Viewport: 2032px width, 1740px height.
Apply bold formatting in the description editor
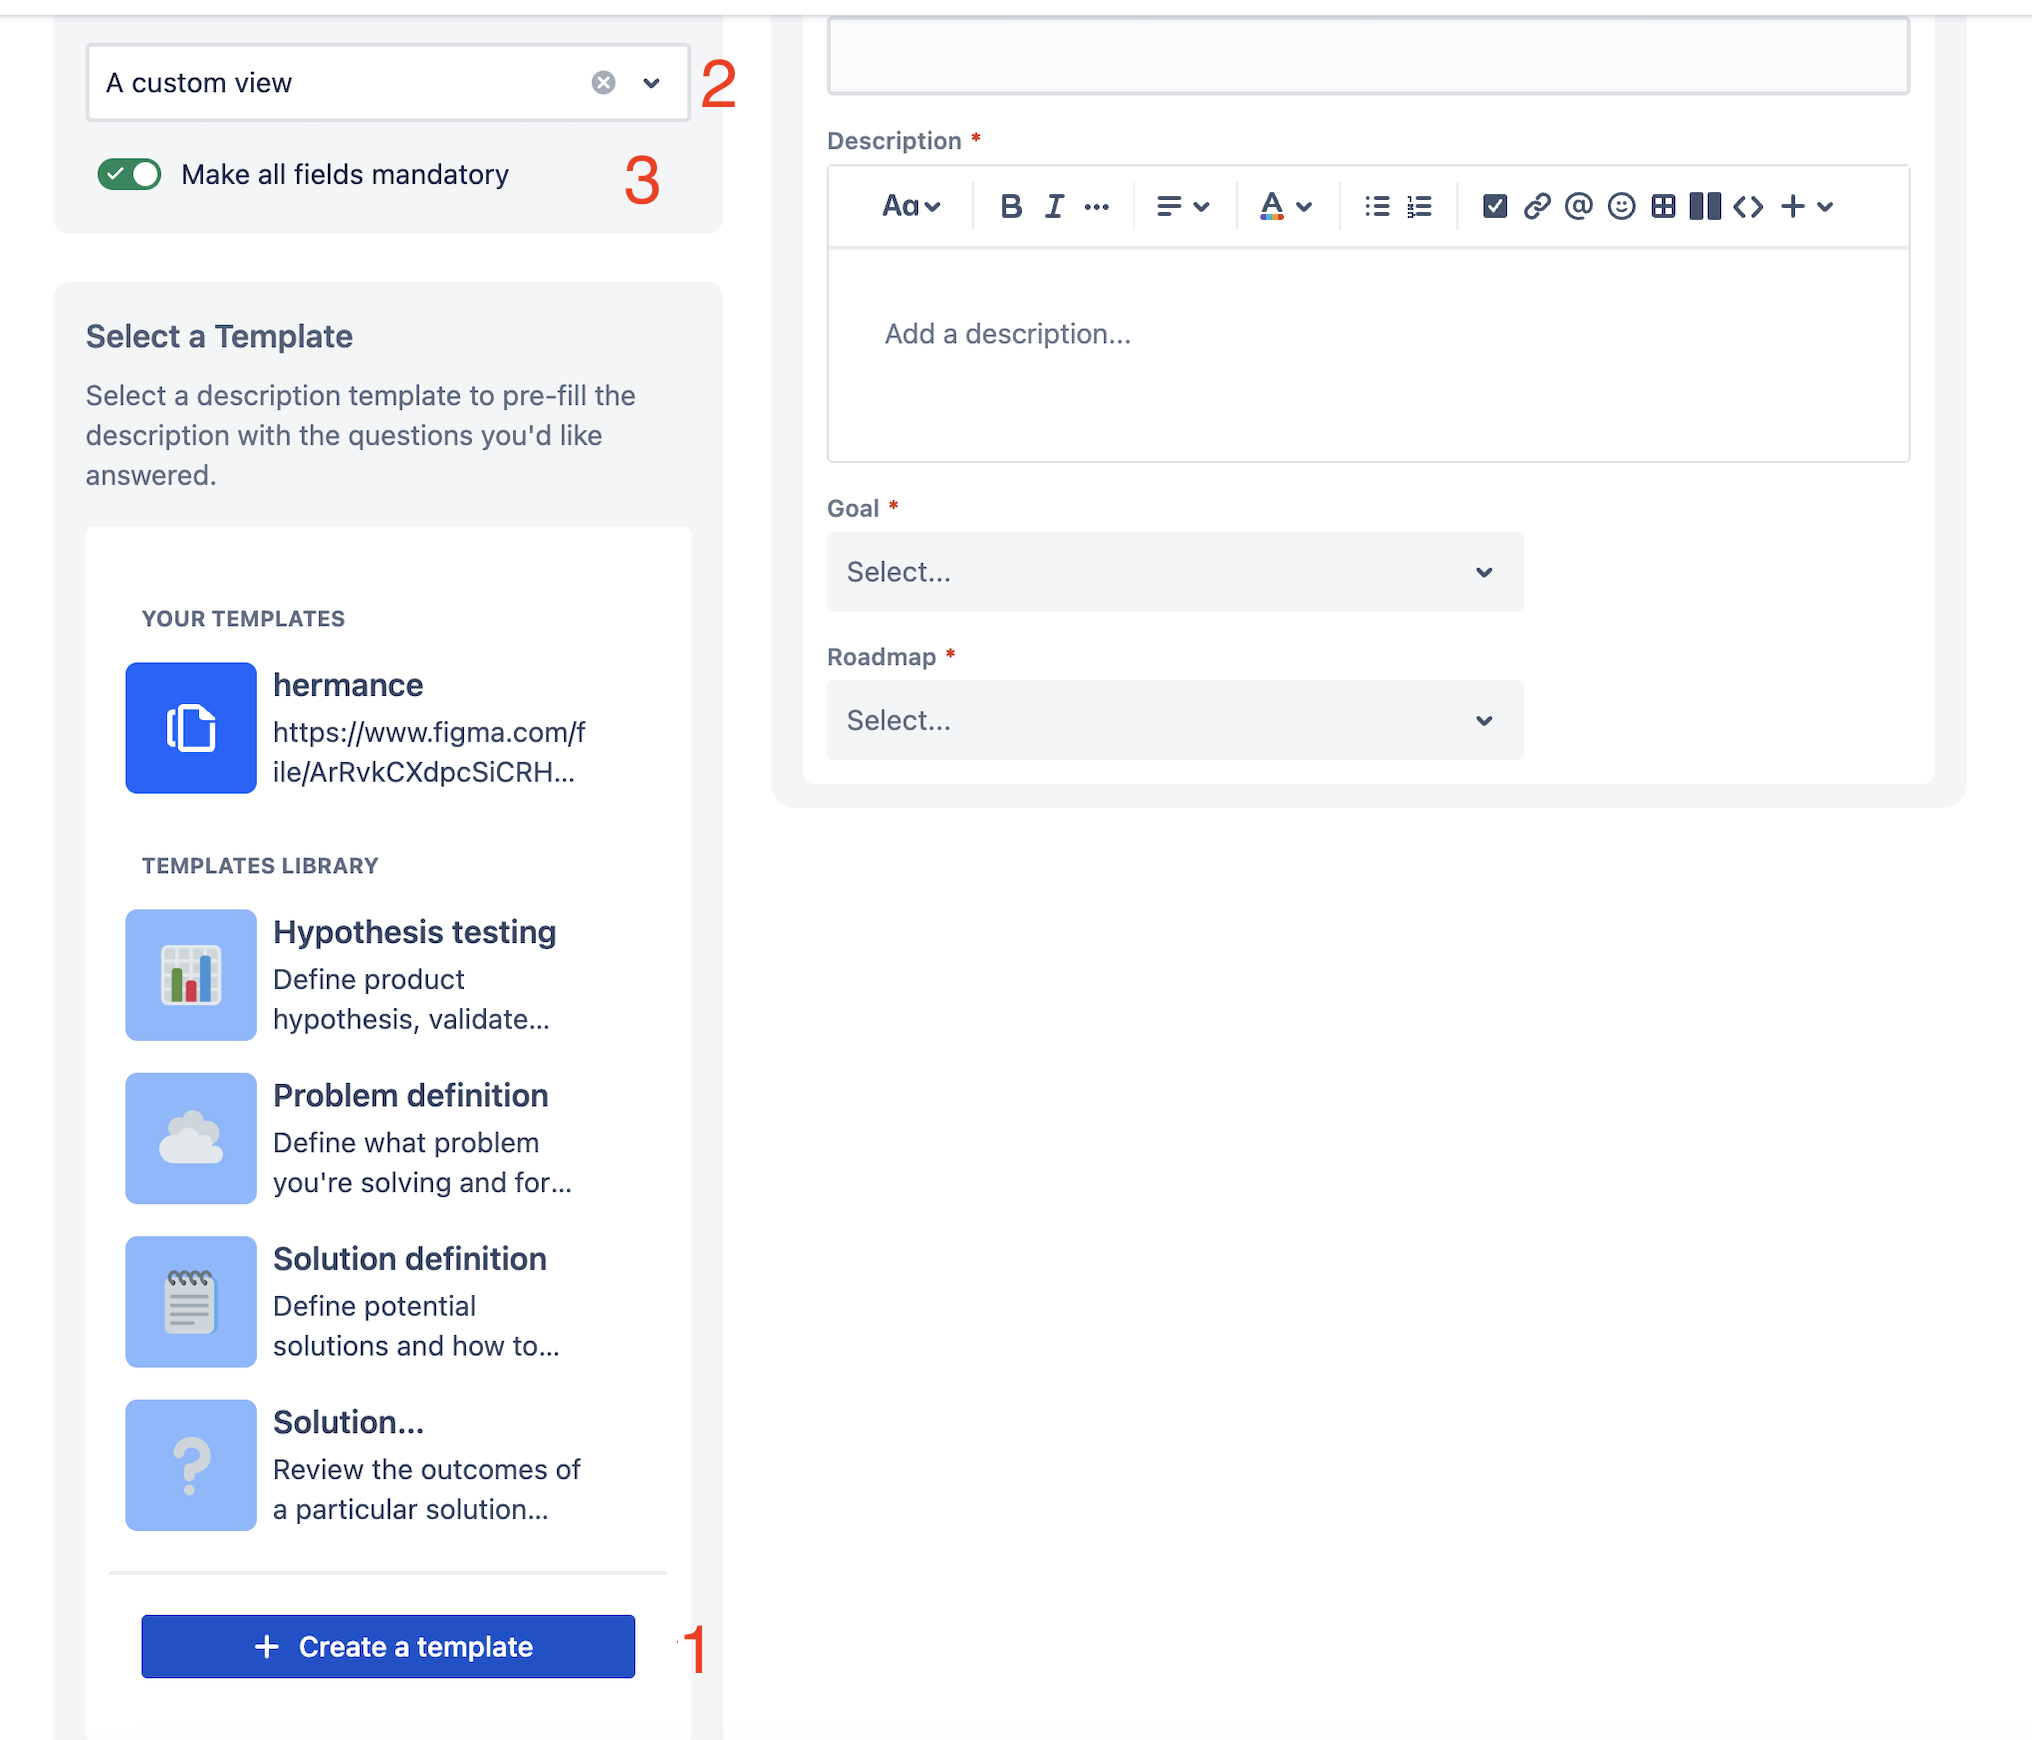tap(1010, 206)
